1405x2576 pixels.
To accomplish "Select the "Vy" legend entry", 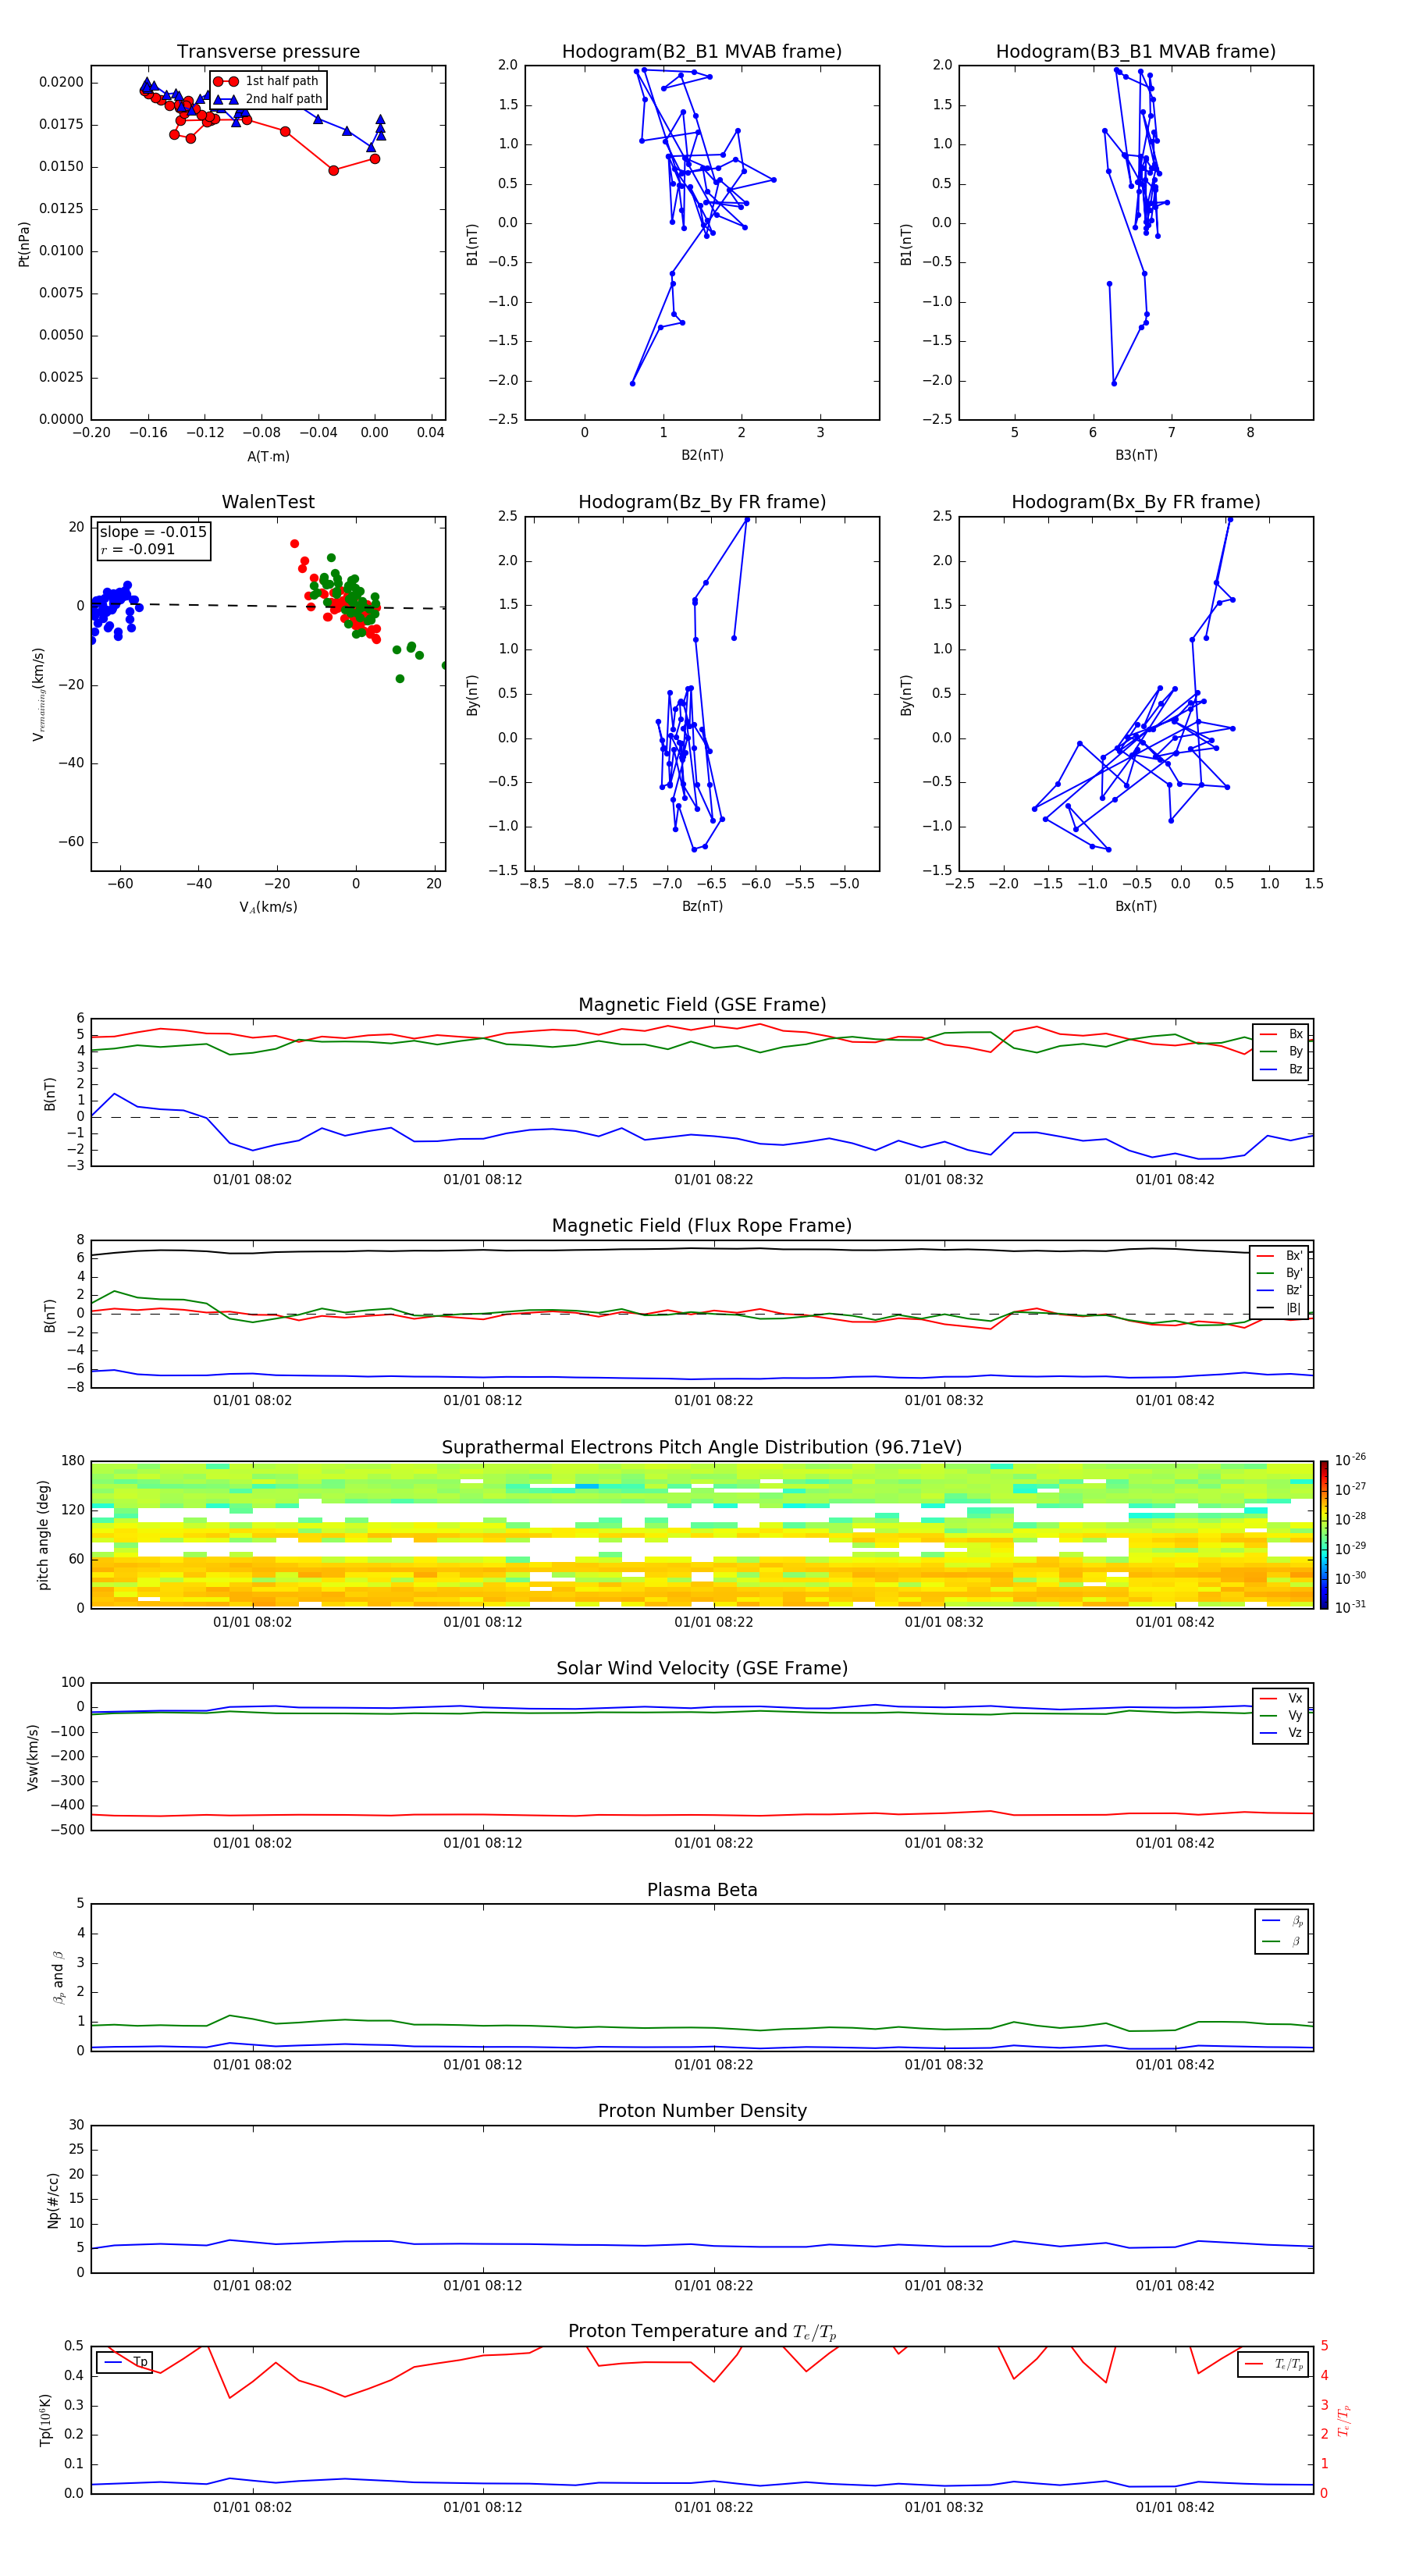I will pyautogui.click(x=1281, y=1715).
